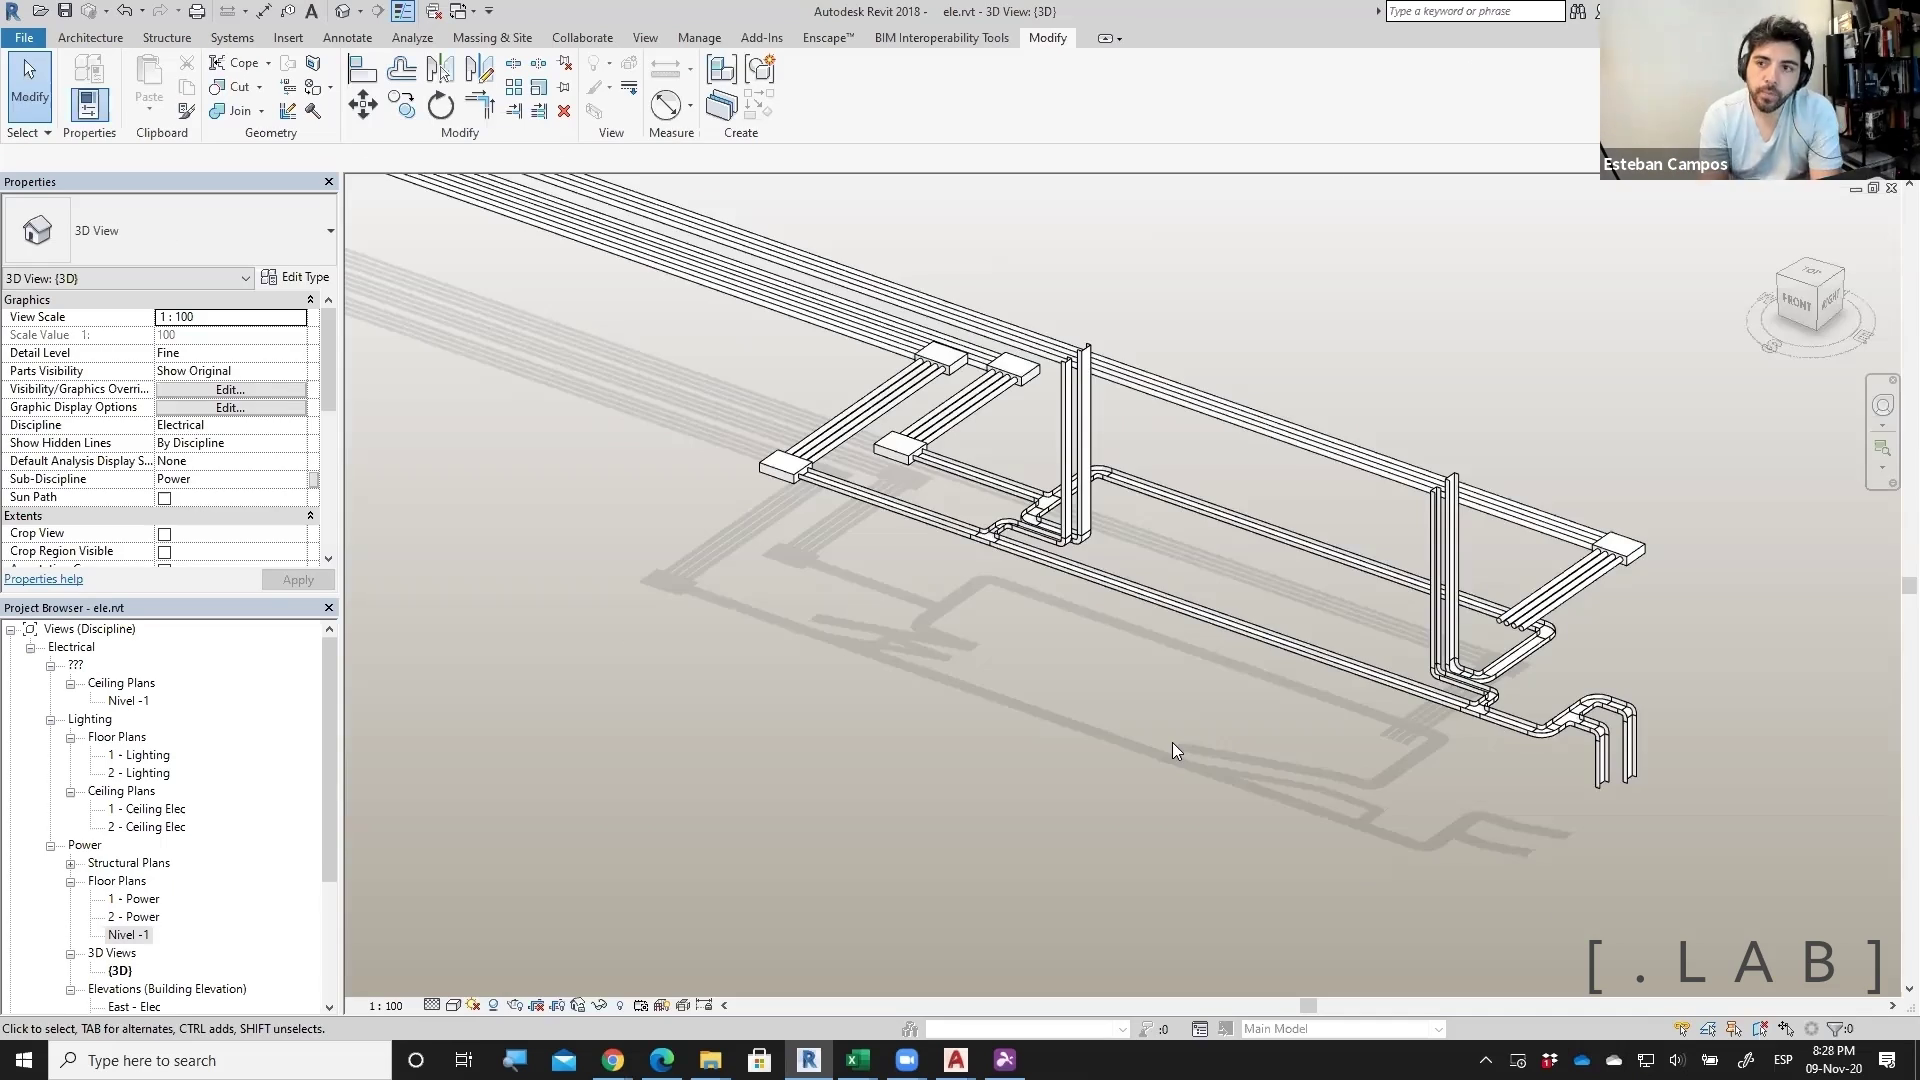Viewport: 1920px width, 1080px height.
Task: Select the Rotate tool
Action: (x=440, y=105)
